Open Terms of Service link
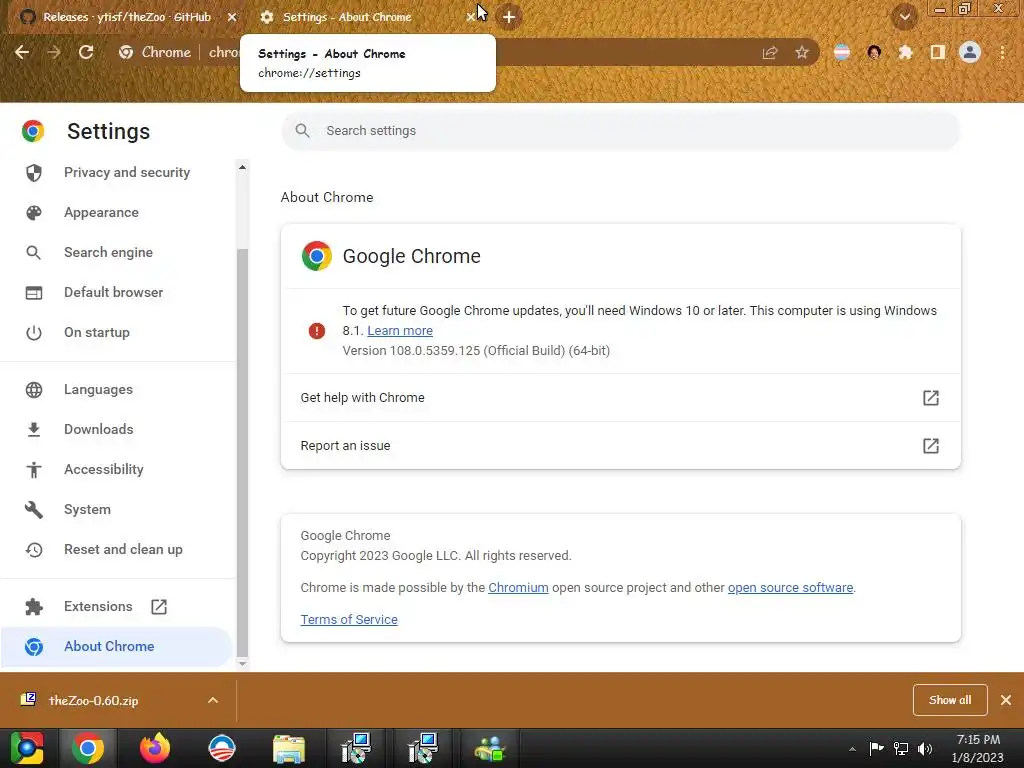This screenshot has height=768, width=1024. 349,620
